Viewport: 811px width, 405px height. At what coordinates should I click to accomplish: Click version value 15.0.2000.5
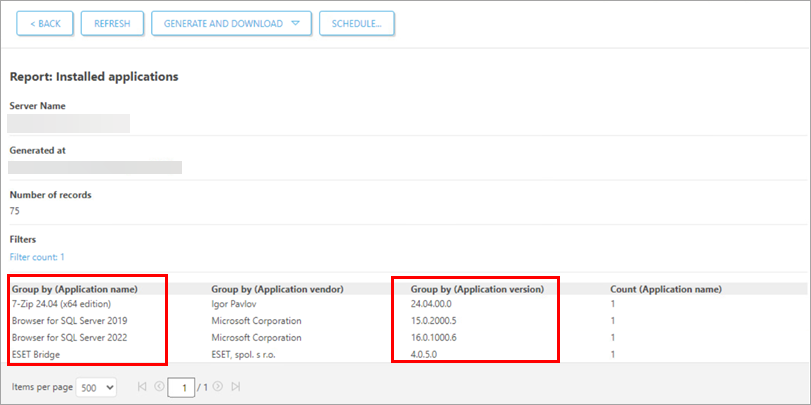(x=433, y=321)
